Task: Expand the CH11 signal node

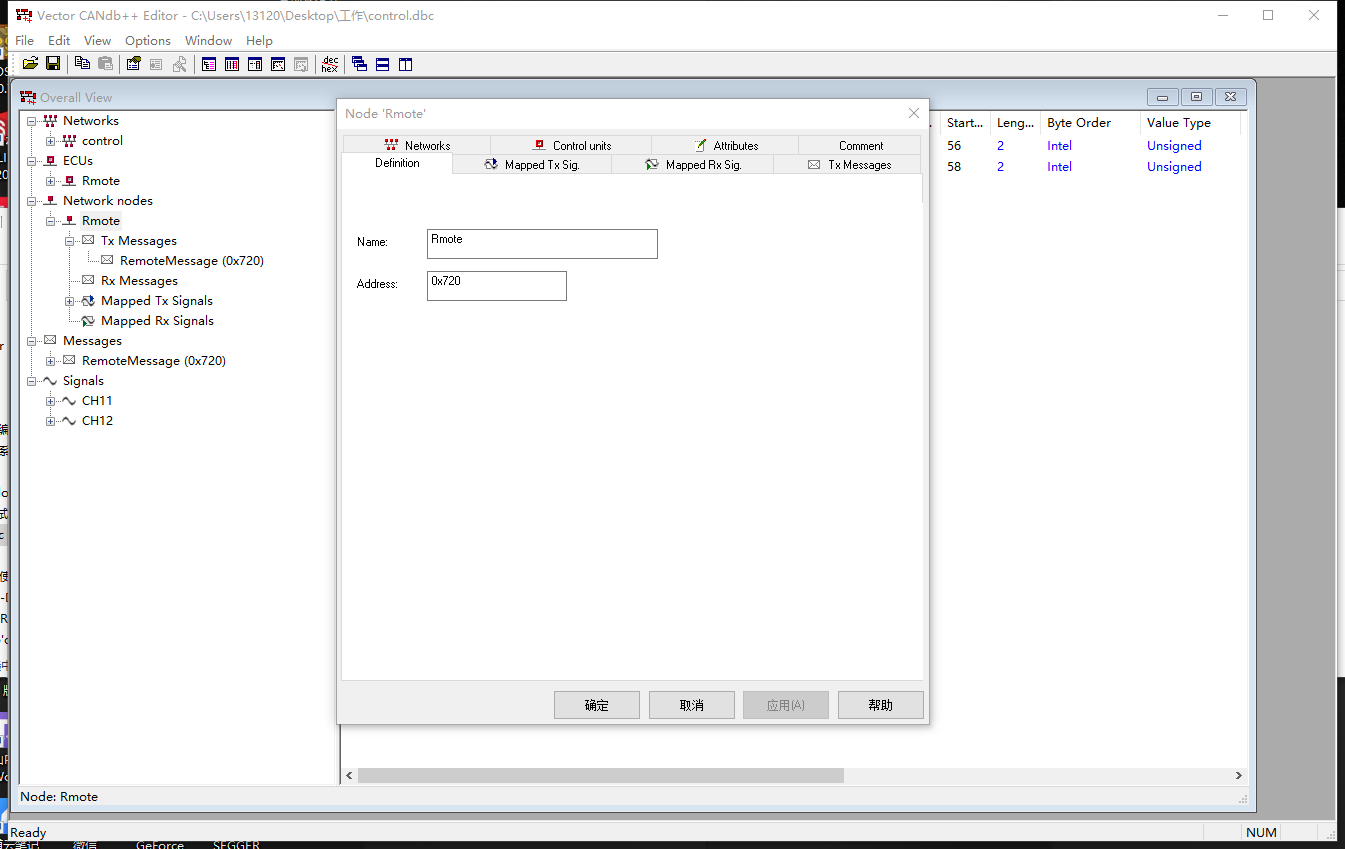Action: tap(51, 400)
